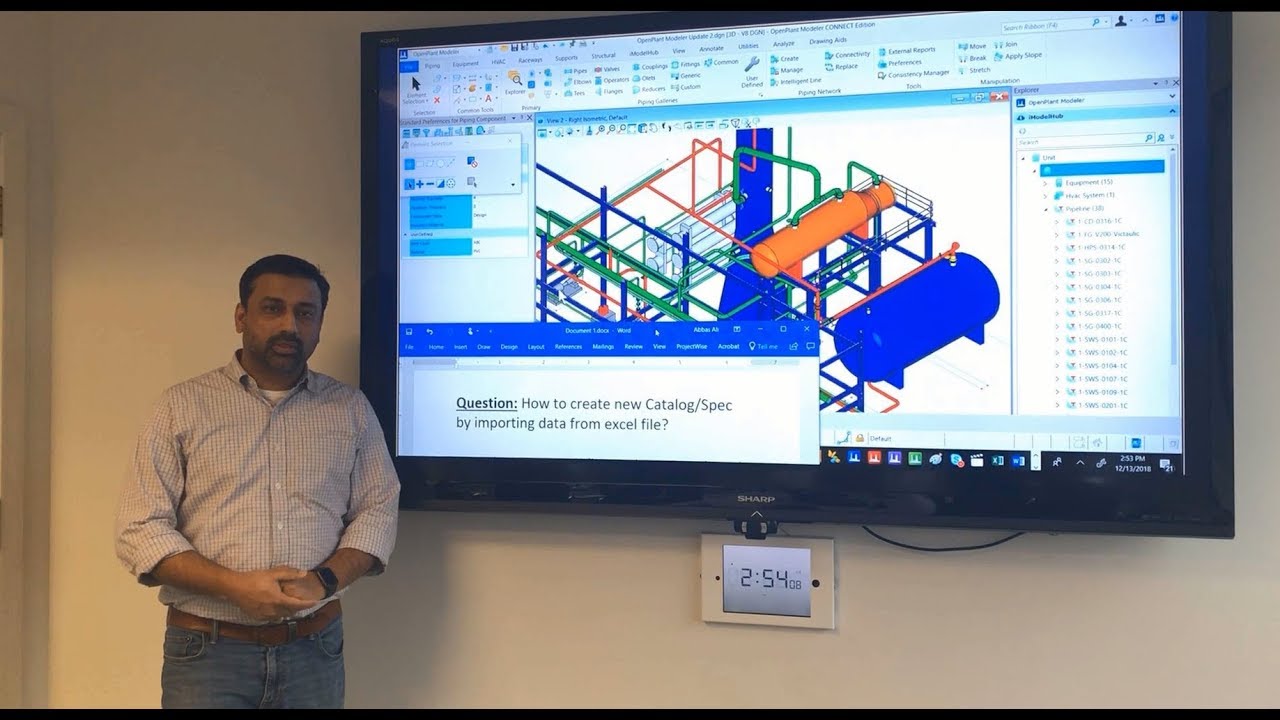
Task: Place Pipes from the Piping Galleries
Action: point(575,72)
